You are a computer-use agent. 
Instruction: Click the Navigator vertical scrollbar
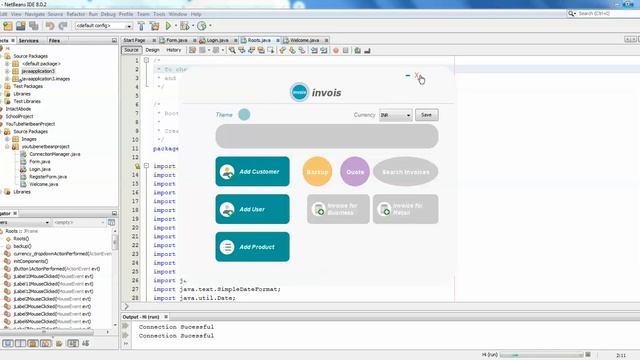tap(115, 278)
